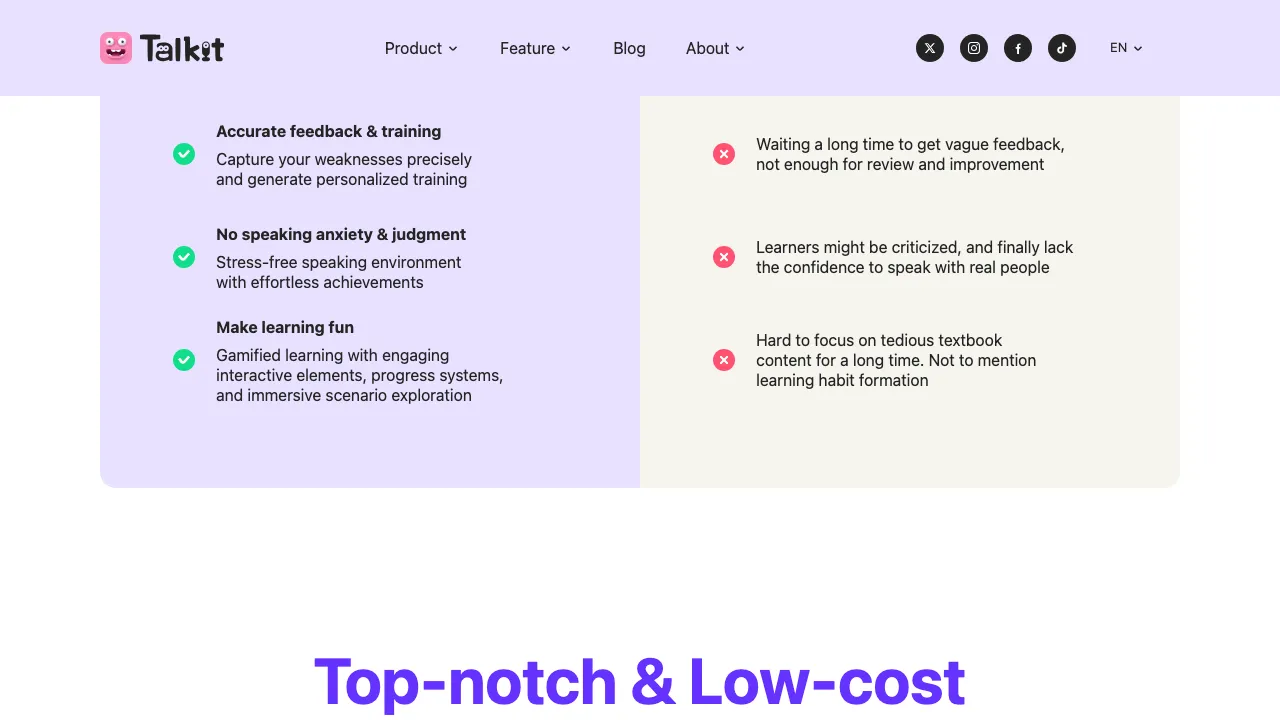This screenshot has height=720, width=1280.
Task: Click the Top-notch & Low-cost heading
Action: 640,682
